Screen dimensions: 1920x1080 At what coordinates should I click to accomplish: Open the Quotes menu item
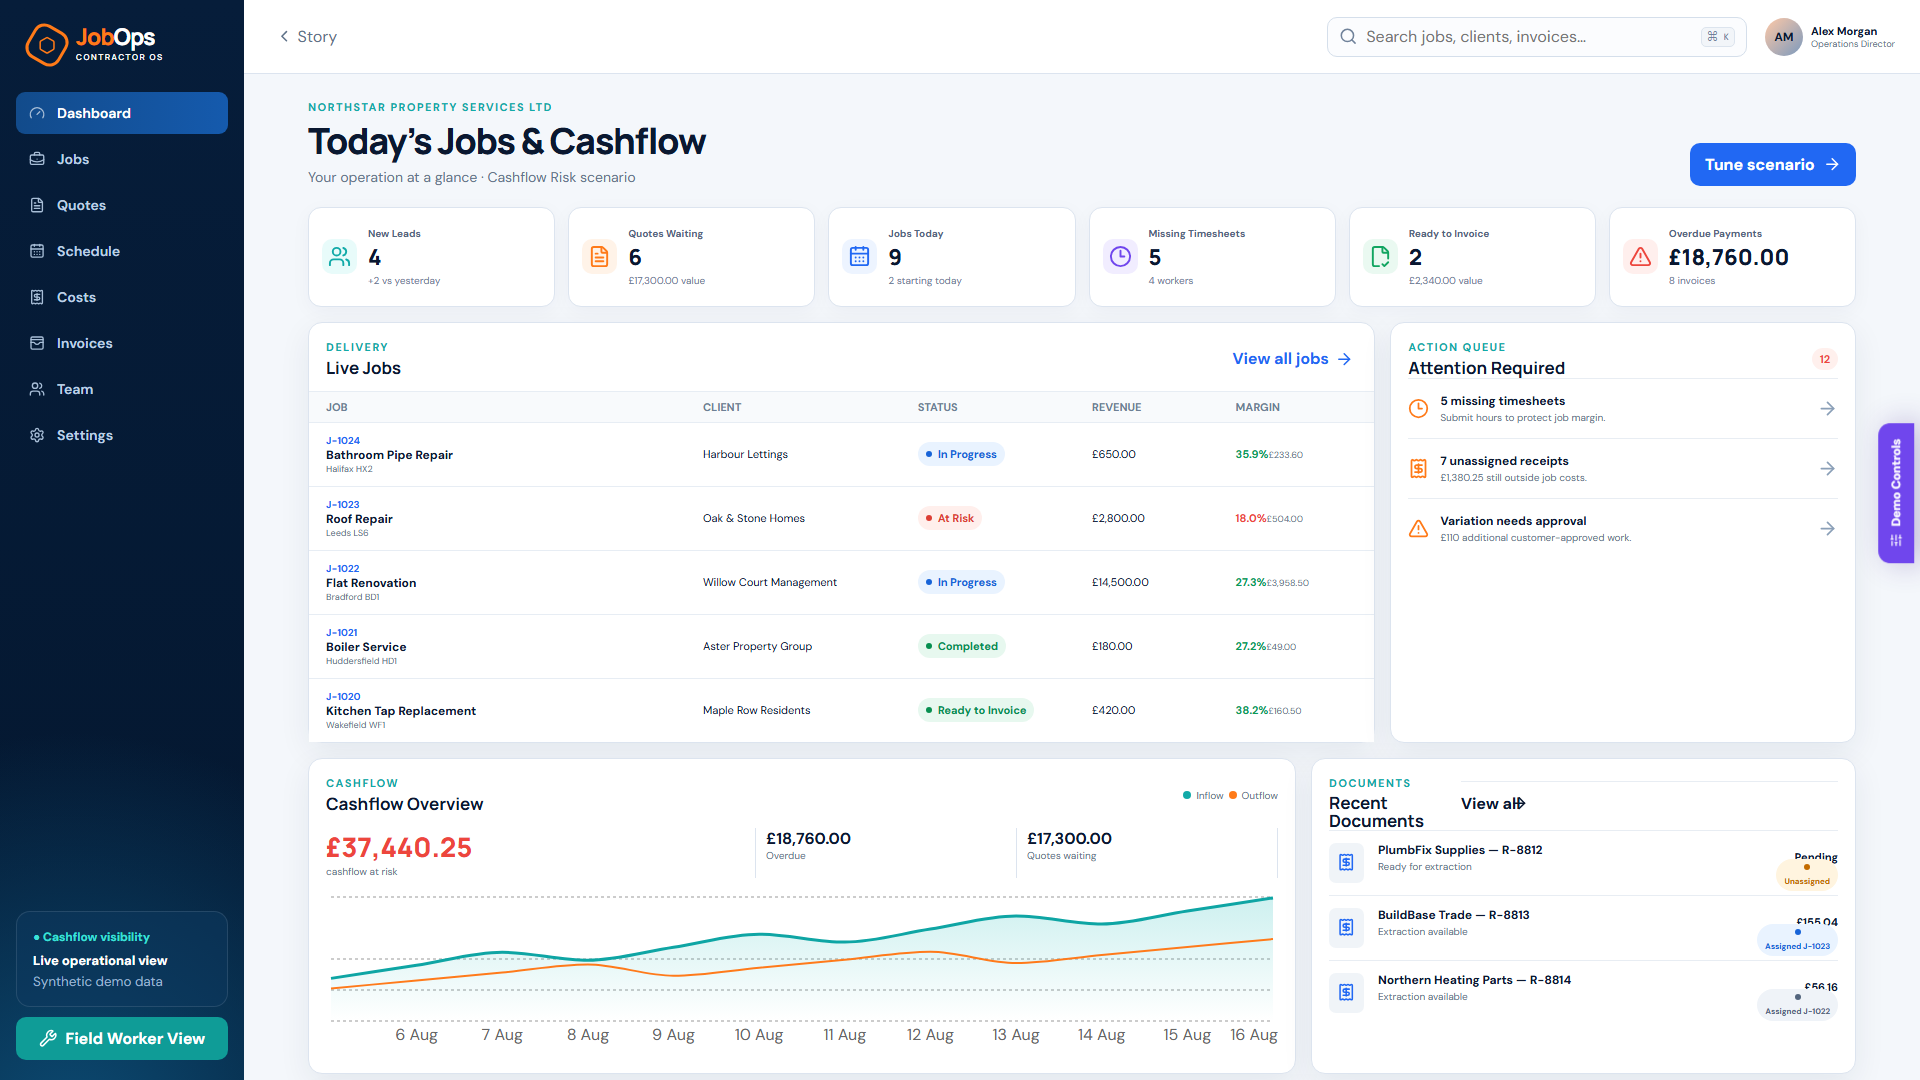(122, 205)
